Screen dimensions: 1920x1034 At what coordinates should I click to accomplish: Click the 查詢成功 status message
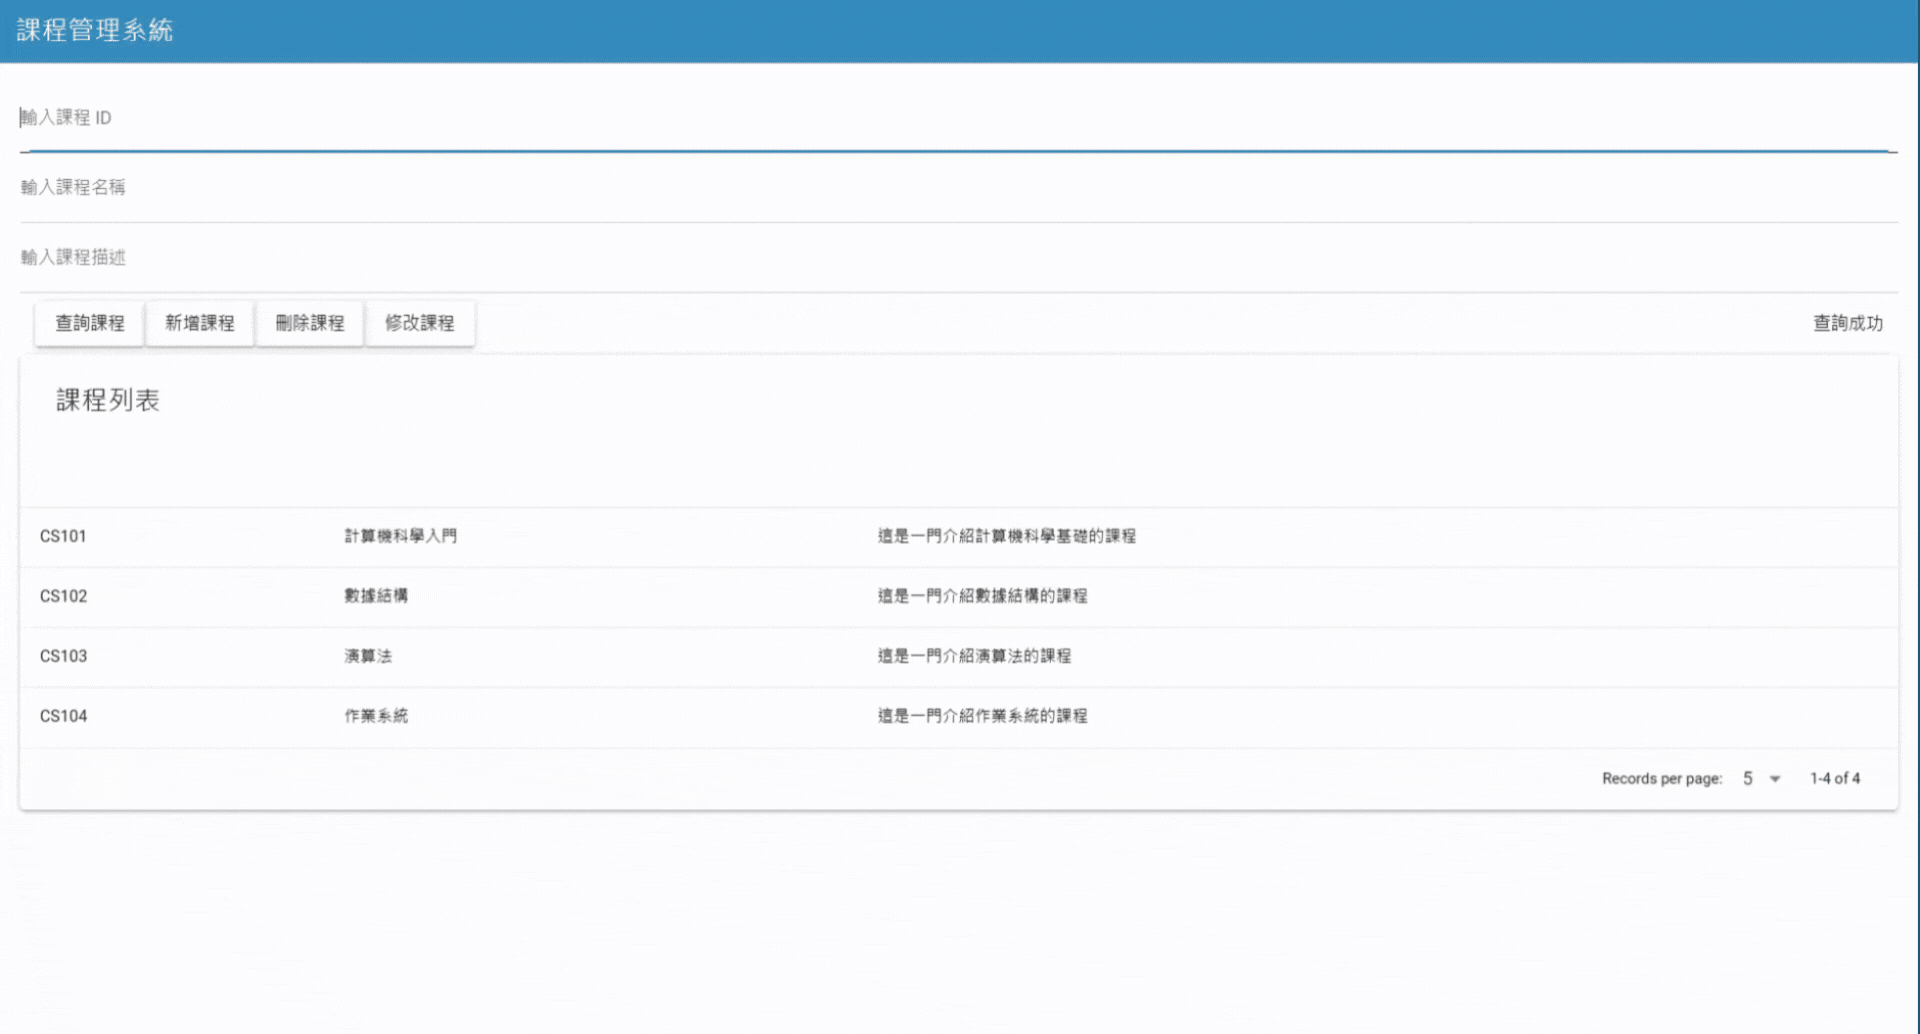click(1847, 323)
